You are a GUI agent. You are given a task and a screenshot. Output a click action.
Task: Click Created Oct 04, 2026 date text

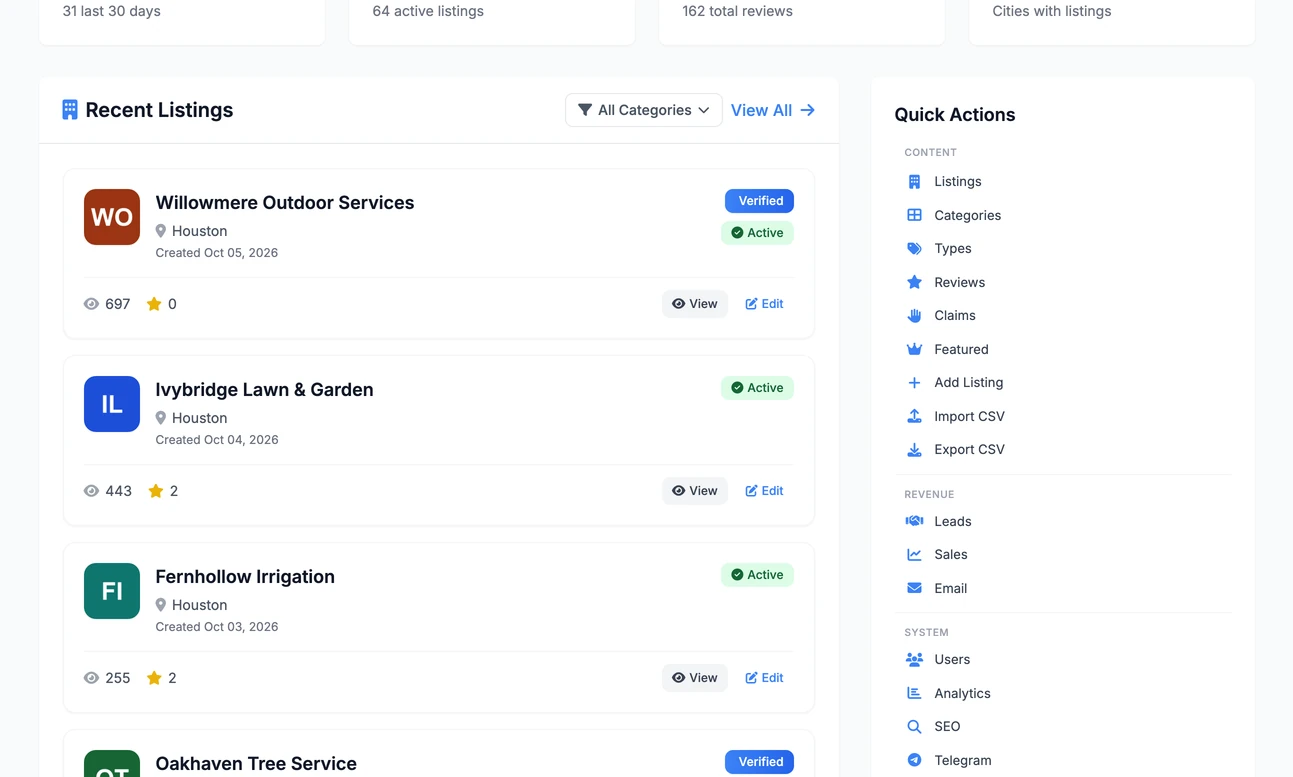point(217,440)
